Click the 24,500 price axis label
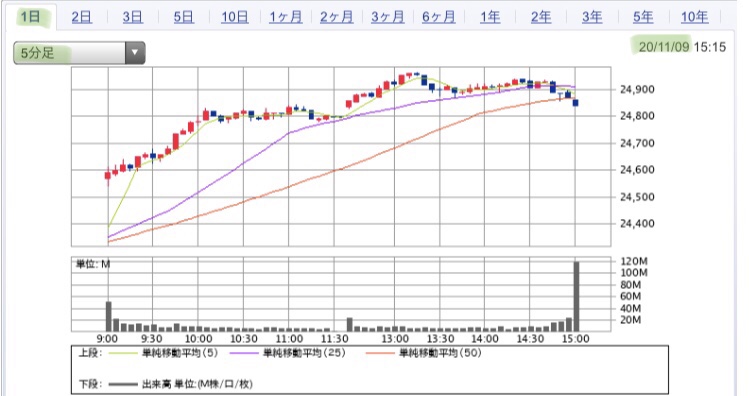Screen dimensions: 749x396 point(637,197)
